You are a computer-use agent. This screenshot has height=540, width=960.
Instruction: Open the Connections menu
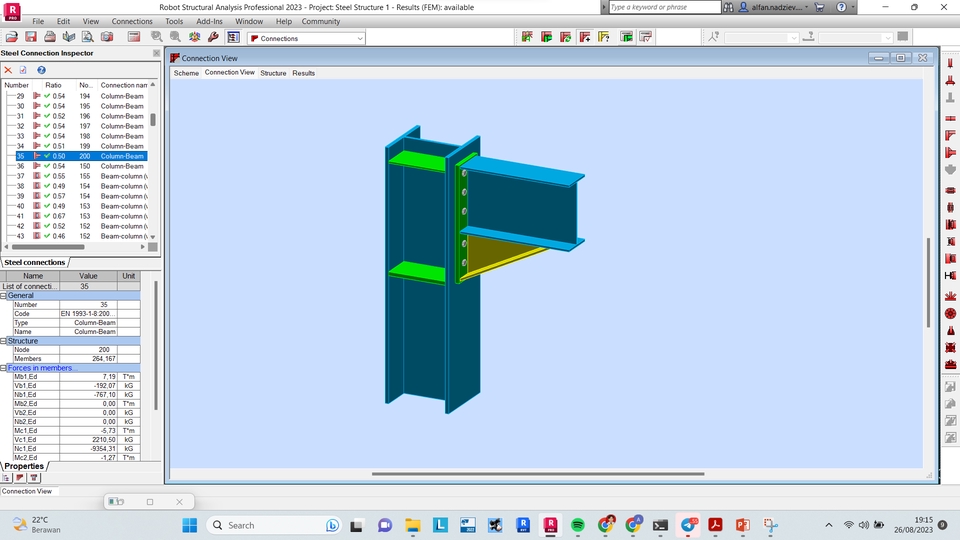tap(132, 21)
